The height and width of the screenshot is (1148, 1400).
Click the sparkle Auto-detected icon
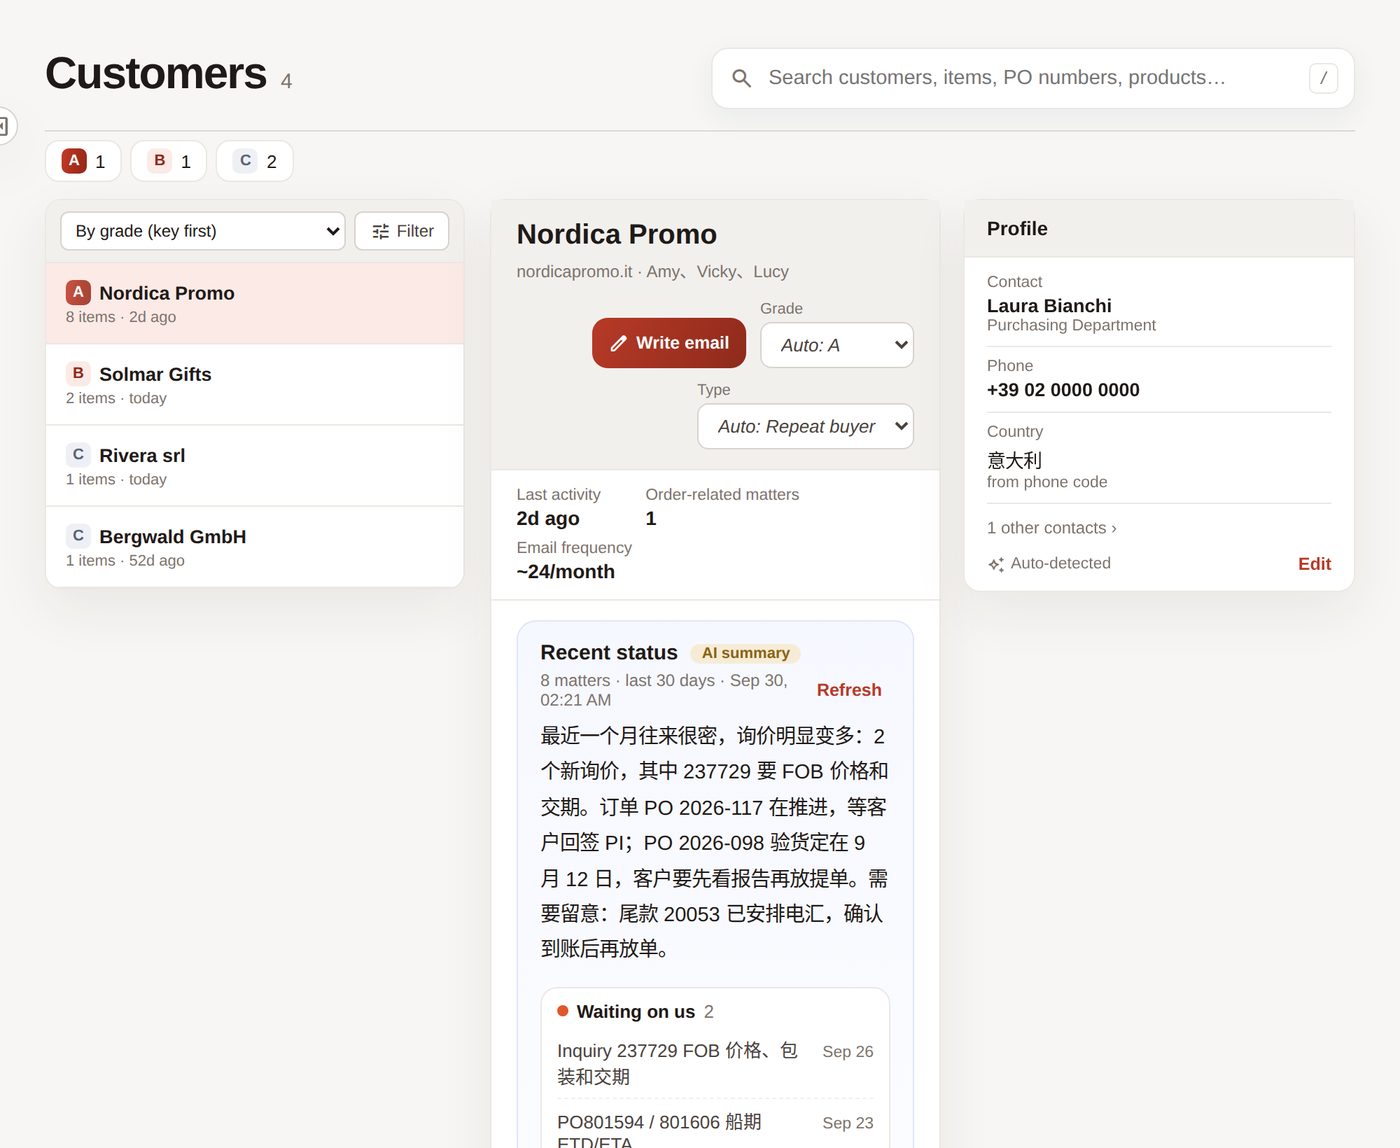tap(996, 564)
